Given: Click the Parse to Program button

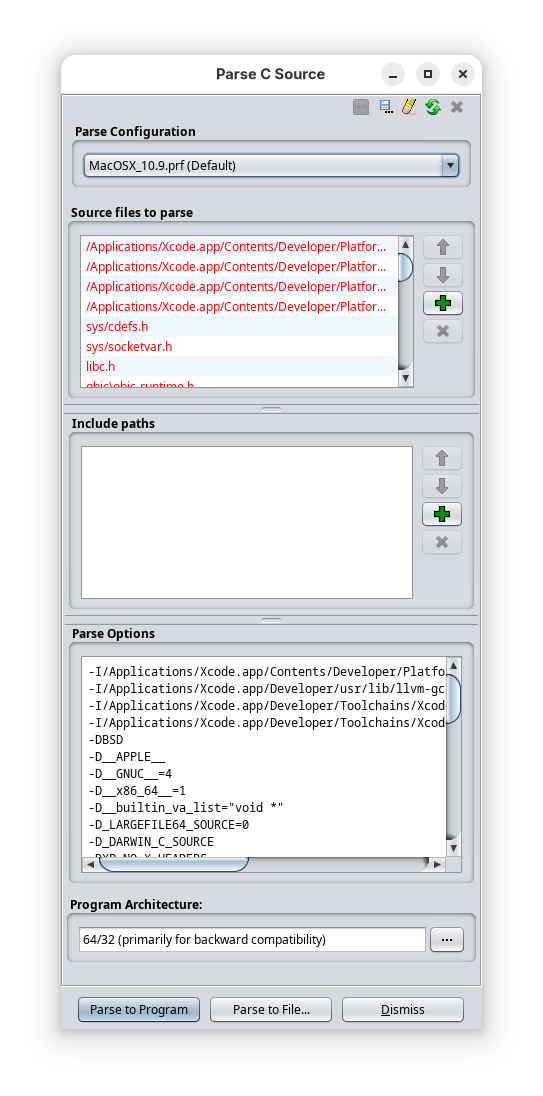Looking at the screenshot, I should pyautogui.click(x=139, y=1009).
